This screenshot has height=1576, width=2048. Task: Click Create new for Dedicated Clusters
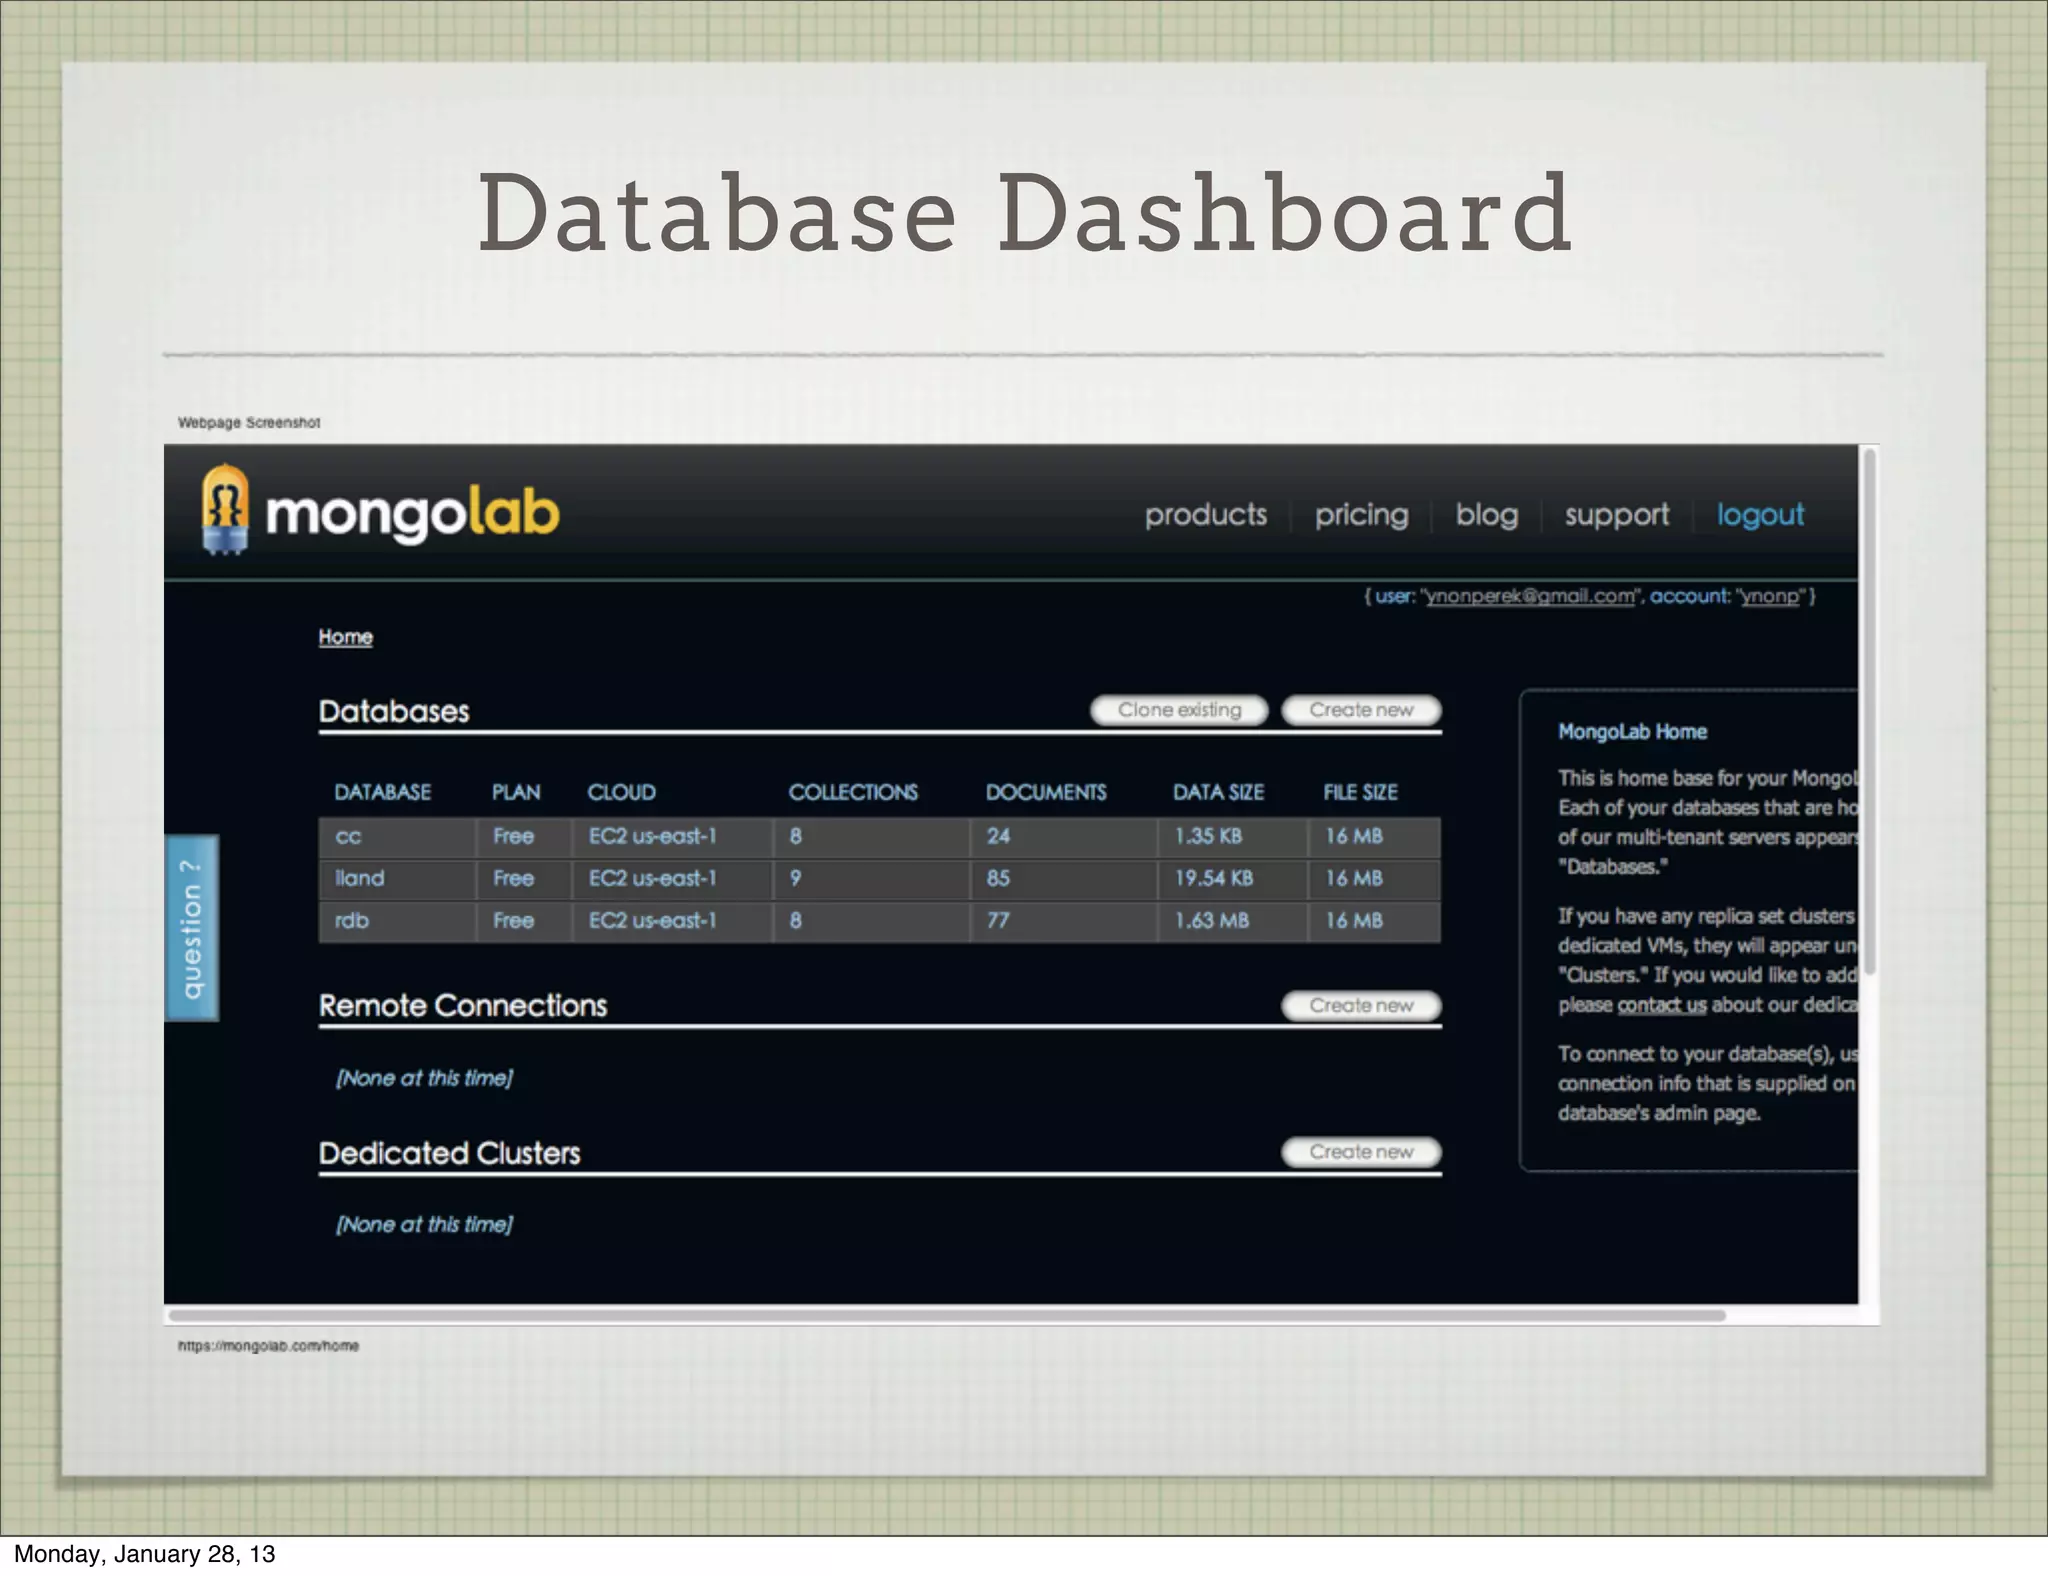(x=1361, y=1152)
